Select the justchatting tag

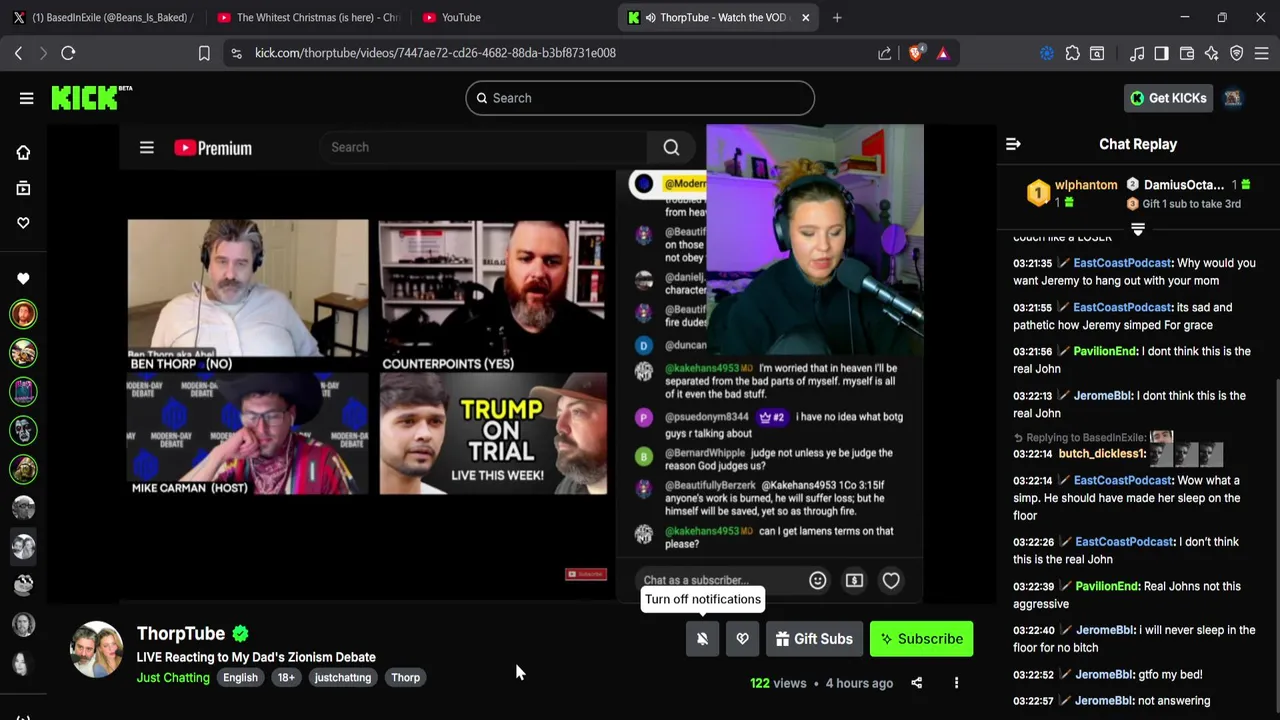[x=342, y=677]
